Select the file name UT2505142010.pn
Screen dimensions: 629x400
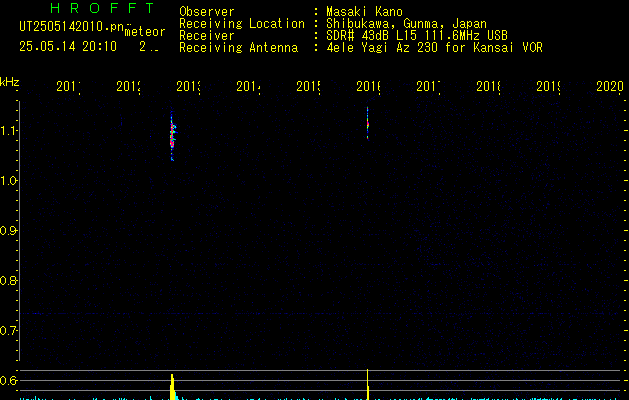72,27
